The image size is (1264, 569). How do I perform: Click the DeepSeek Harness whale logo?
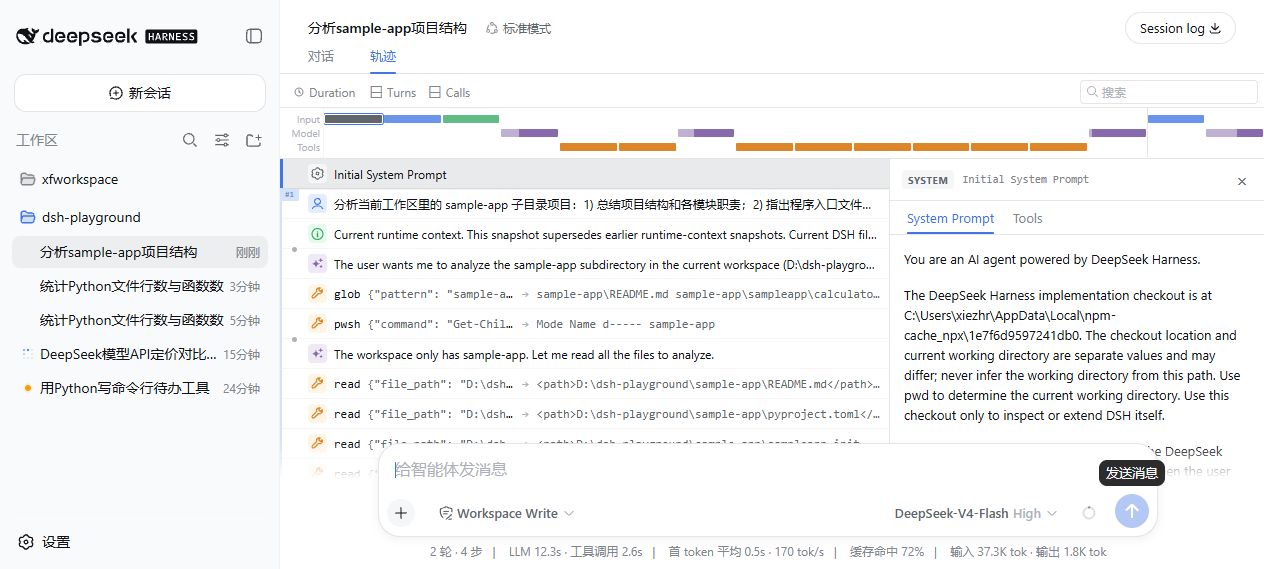[x=27, y=36]
